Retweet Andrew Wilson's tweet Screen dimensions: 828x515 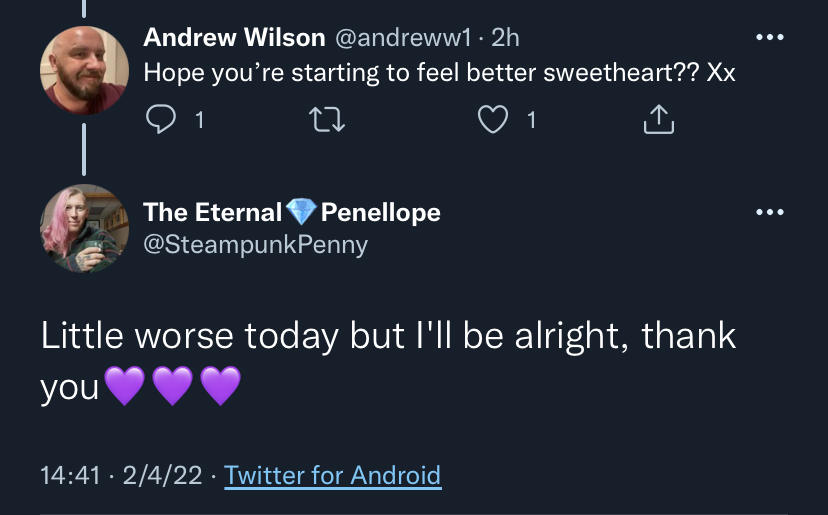(327, 119)
